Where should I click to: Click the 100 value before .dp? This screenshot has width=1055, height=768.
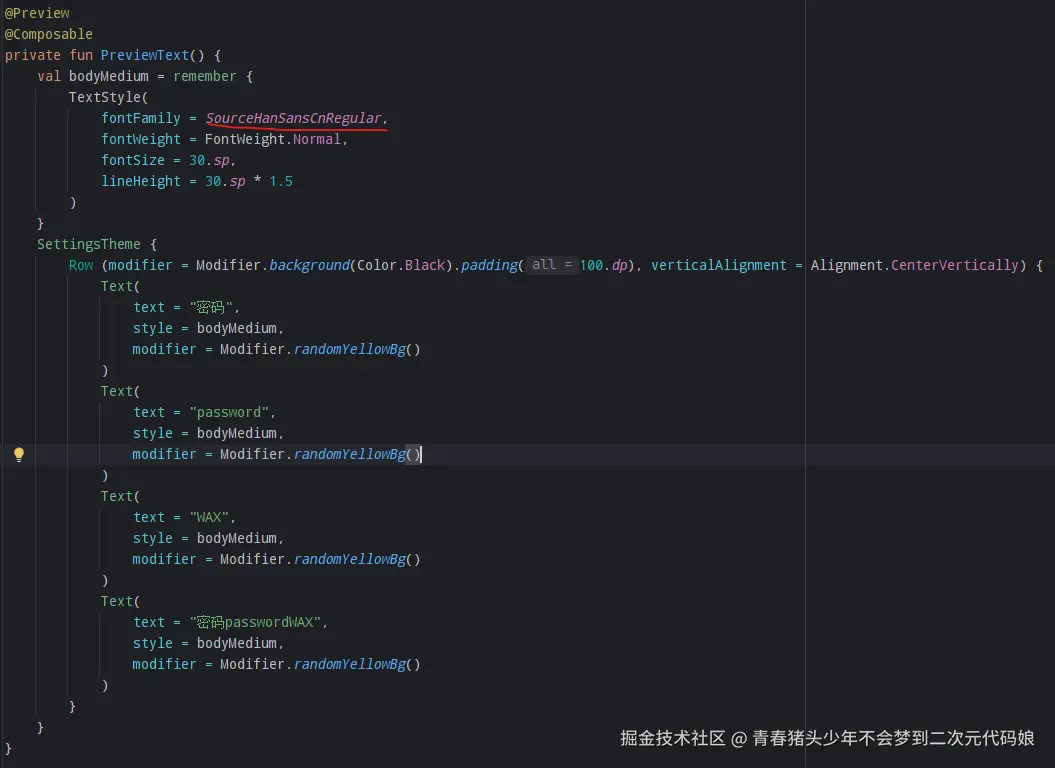pos(591,265)
